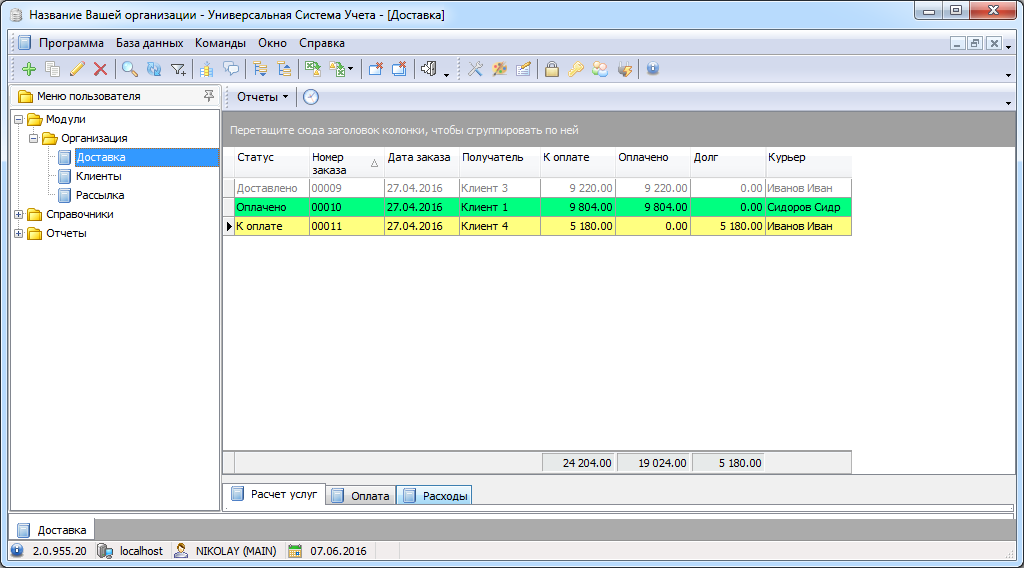The width and height of the screenshot is (1024, 568).
Task: Collapse the Модули tree node
Action: (x=19, y=119)
